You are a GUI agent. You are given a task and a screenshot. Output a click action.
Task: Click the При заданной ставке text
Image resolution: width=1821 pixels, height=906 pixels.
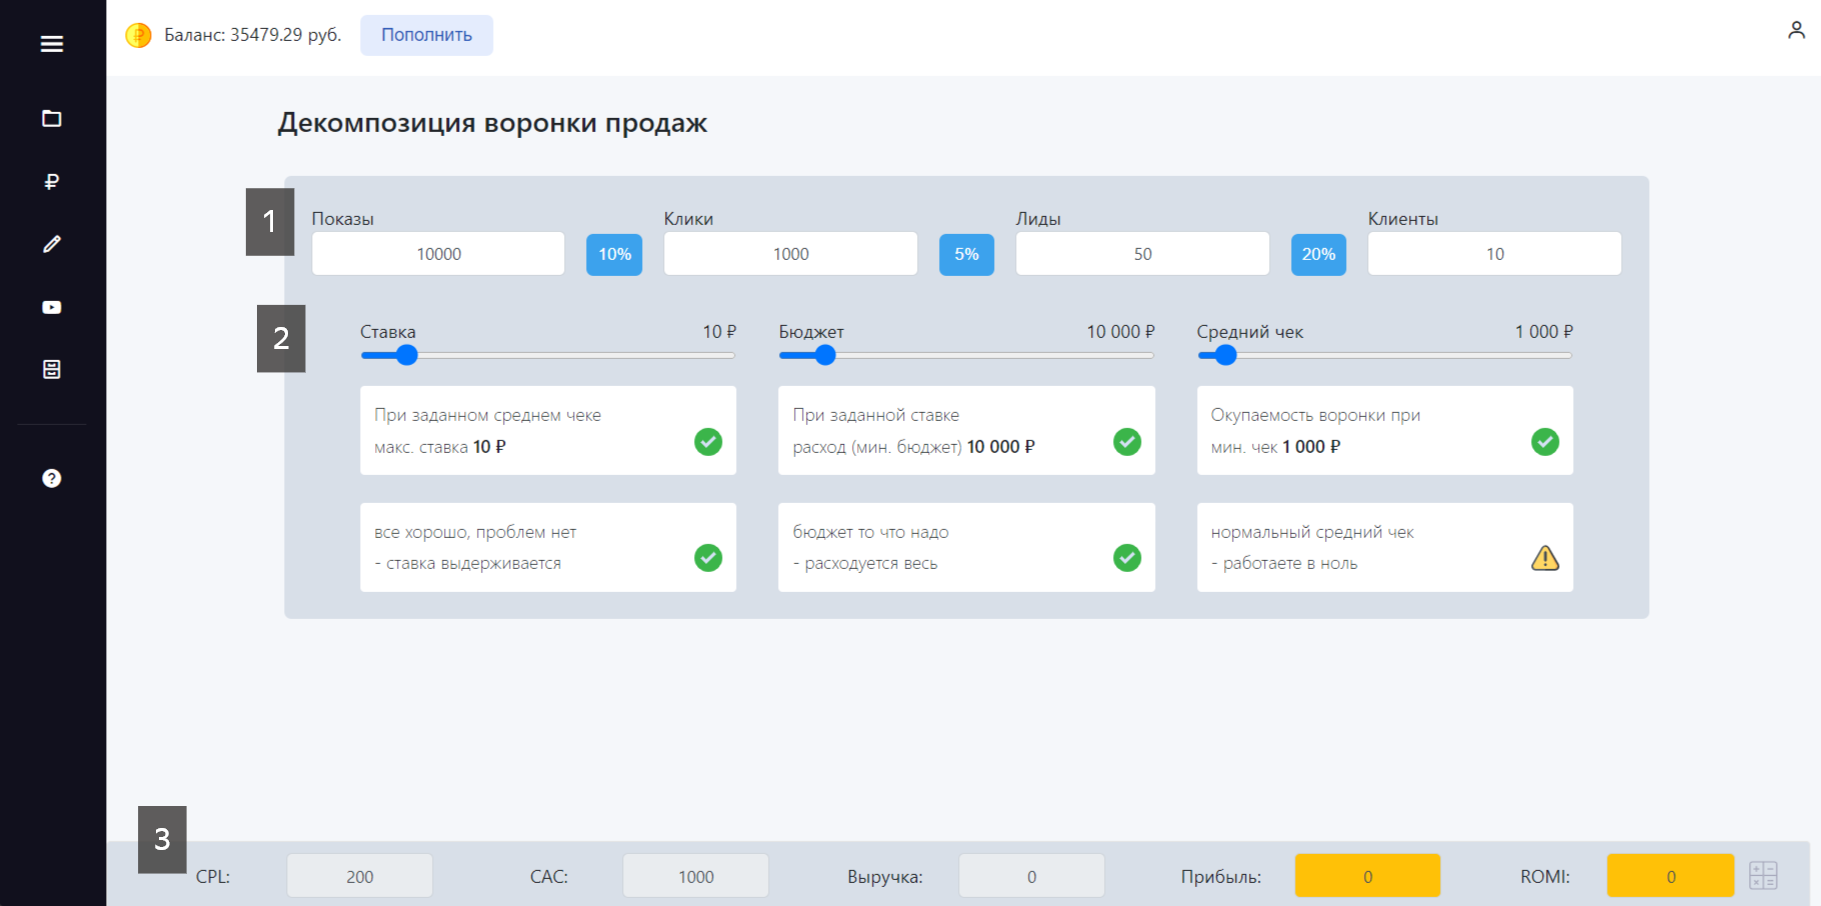(x=876, y=415)
